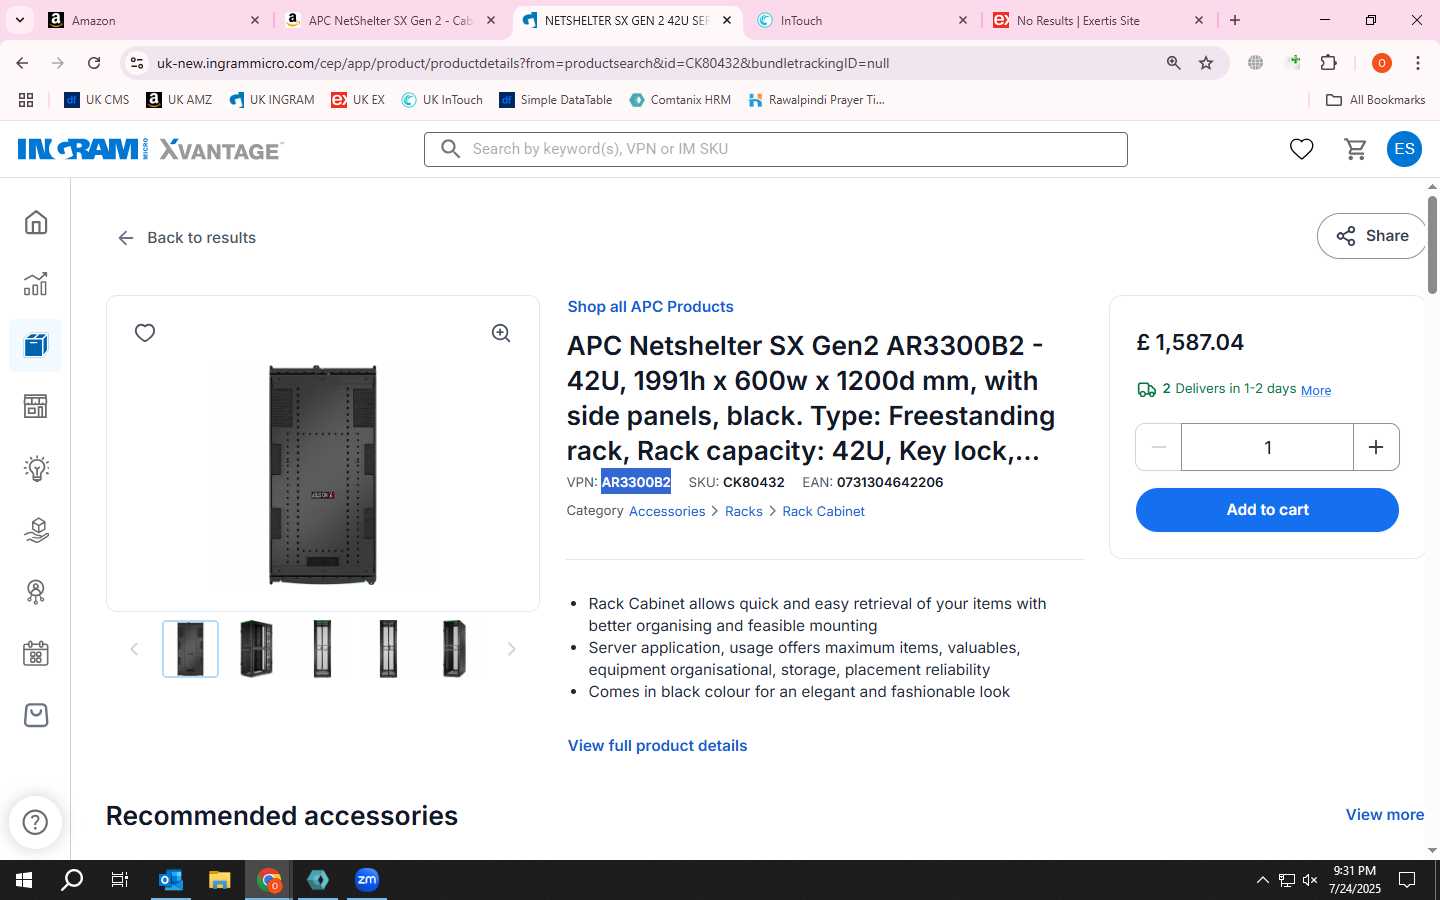1440x900 pixels.
Task: Click the page vertical scrollbar thumb
Action: click(1432, 243)
